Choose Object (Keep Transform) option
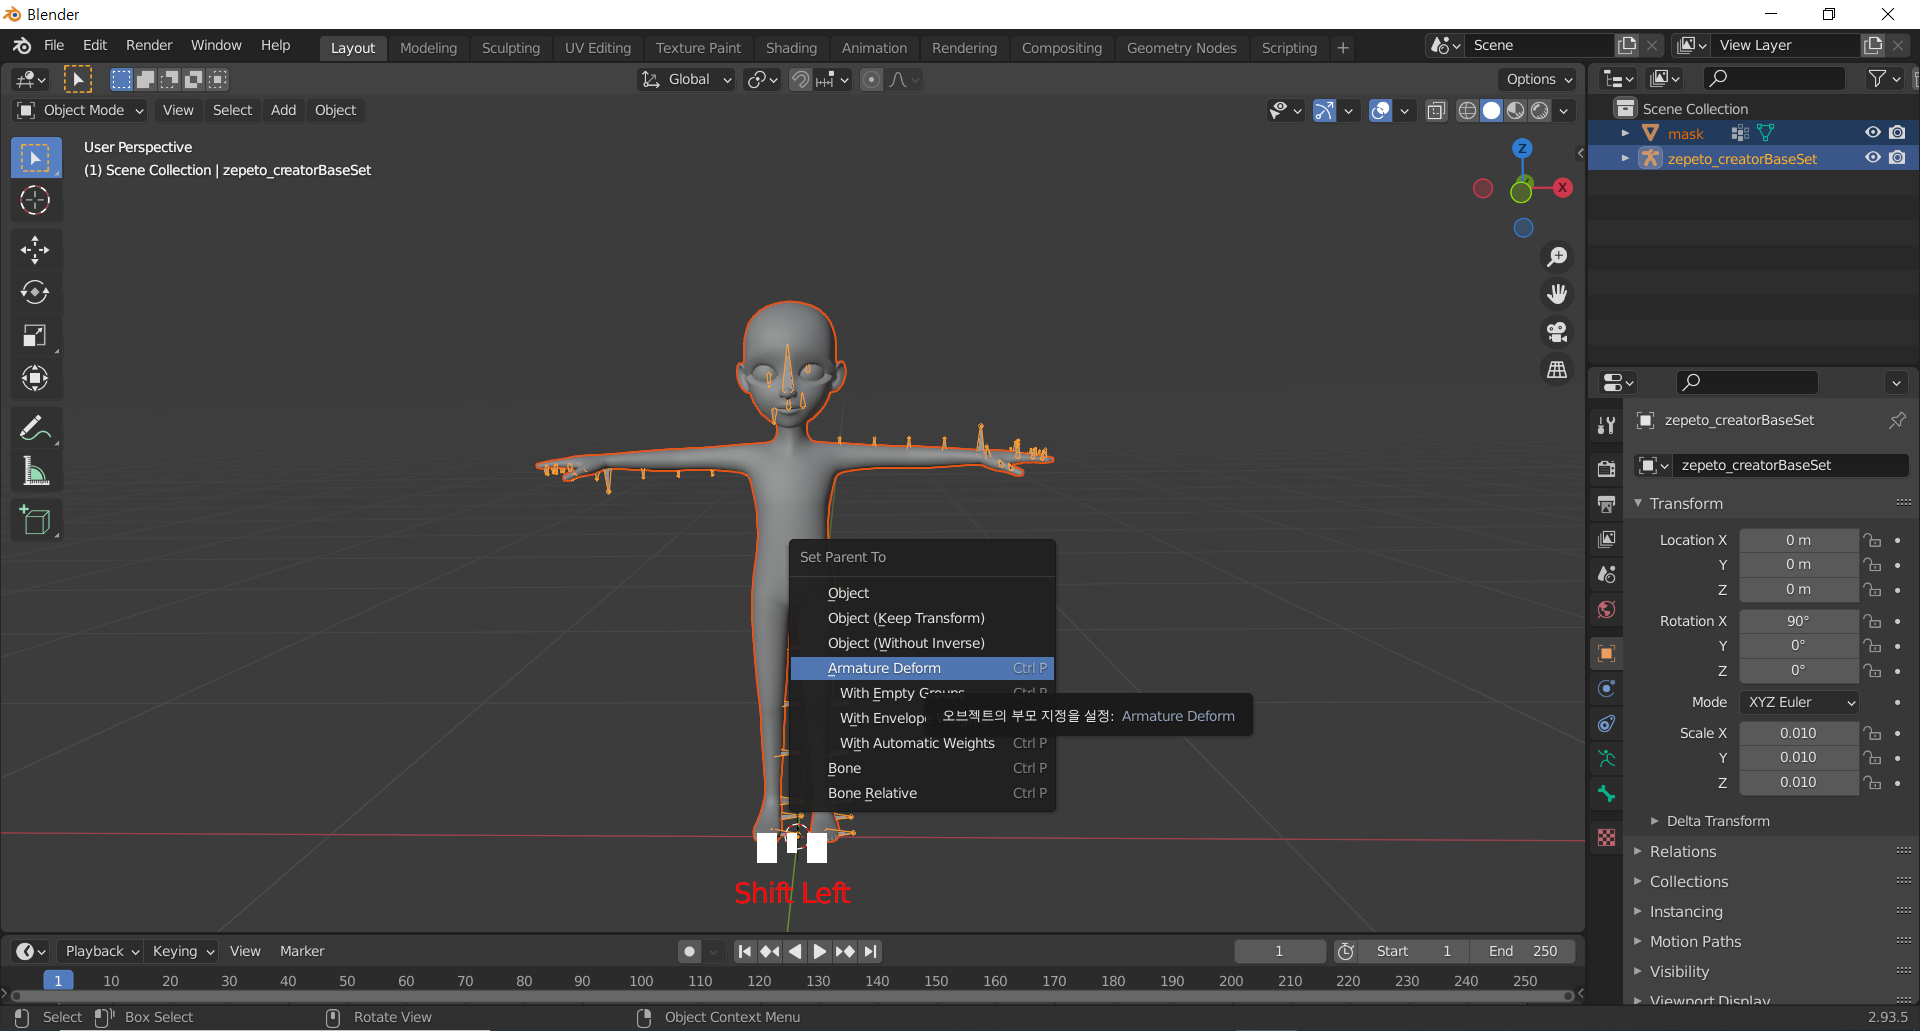This screenshot has width=1920, height=1031. pyautogui.click(x=922, y=618)
